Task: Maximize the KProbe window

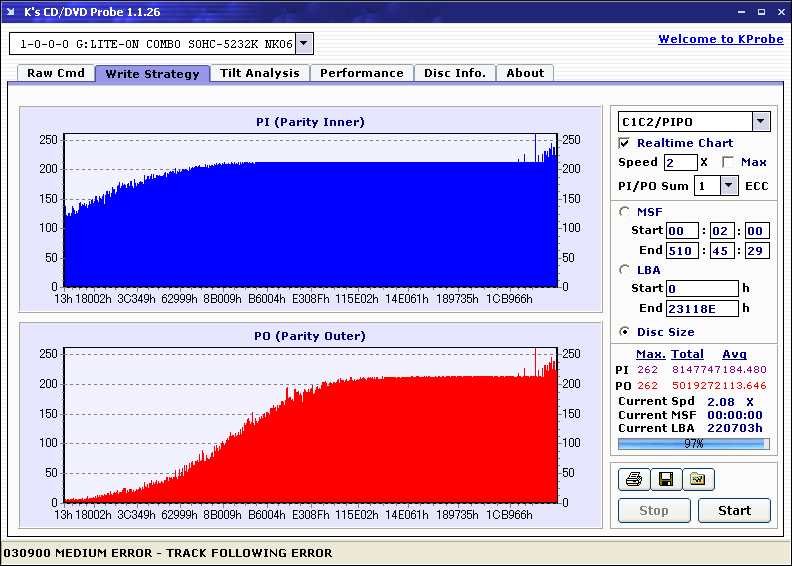Action: point(761,12)
